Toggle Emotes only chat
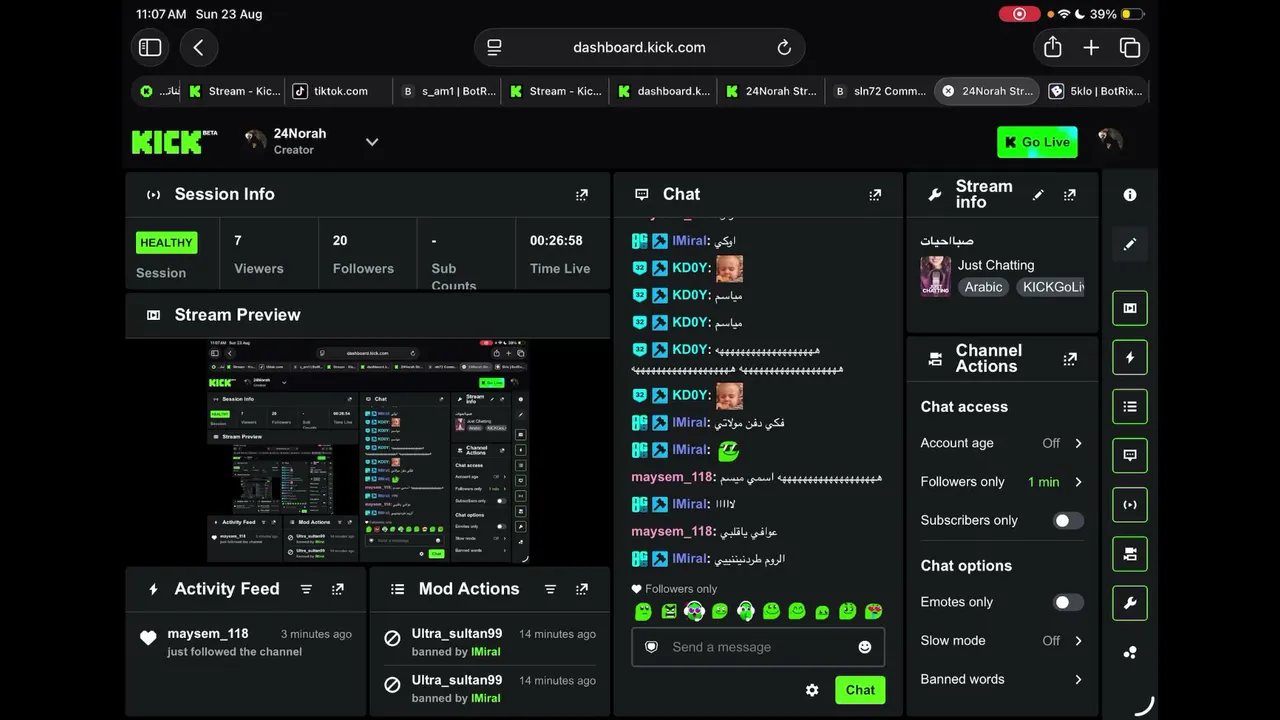Viewport: 1280px width, 720px height. click(x=1068, y=603)
